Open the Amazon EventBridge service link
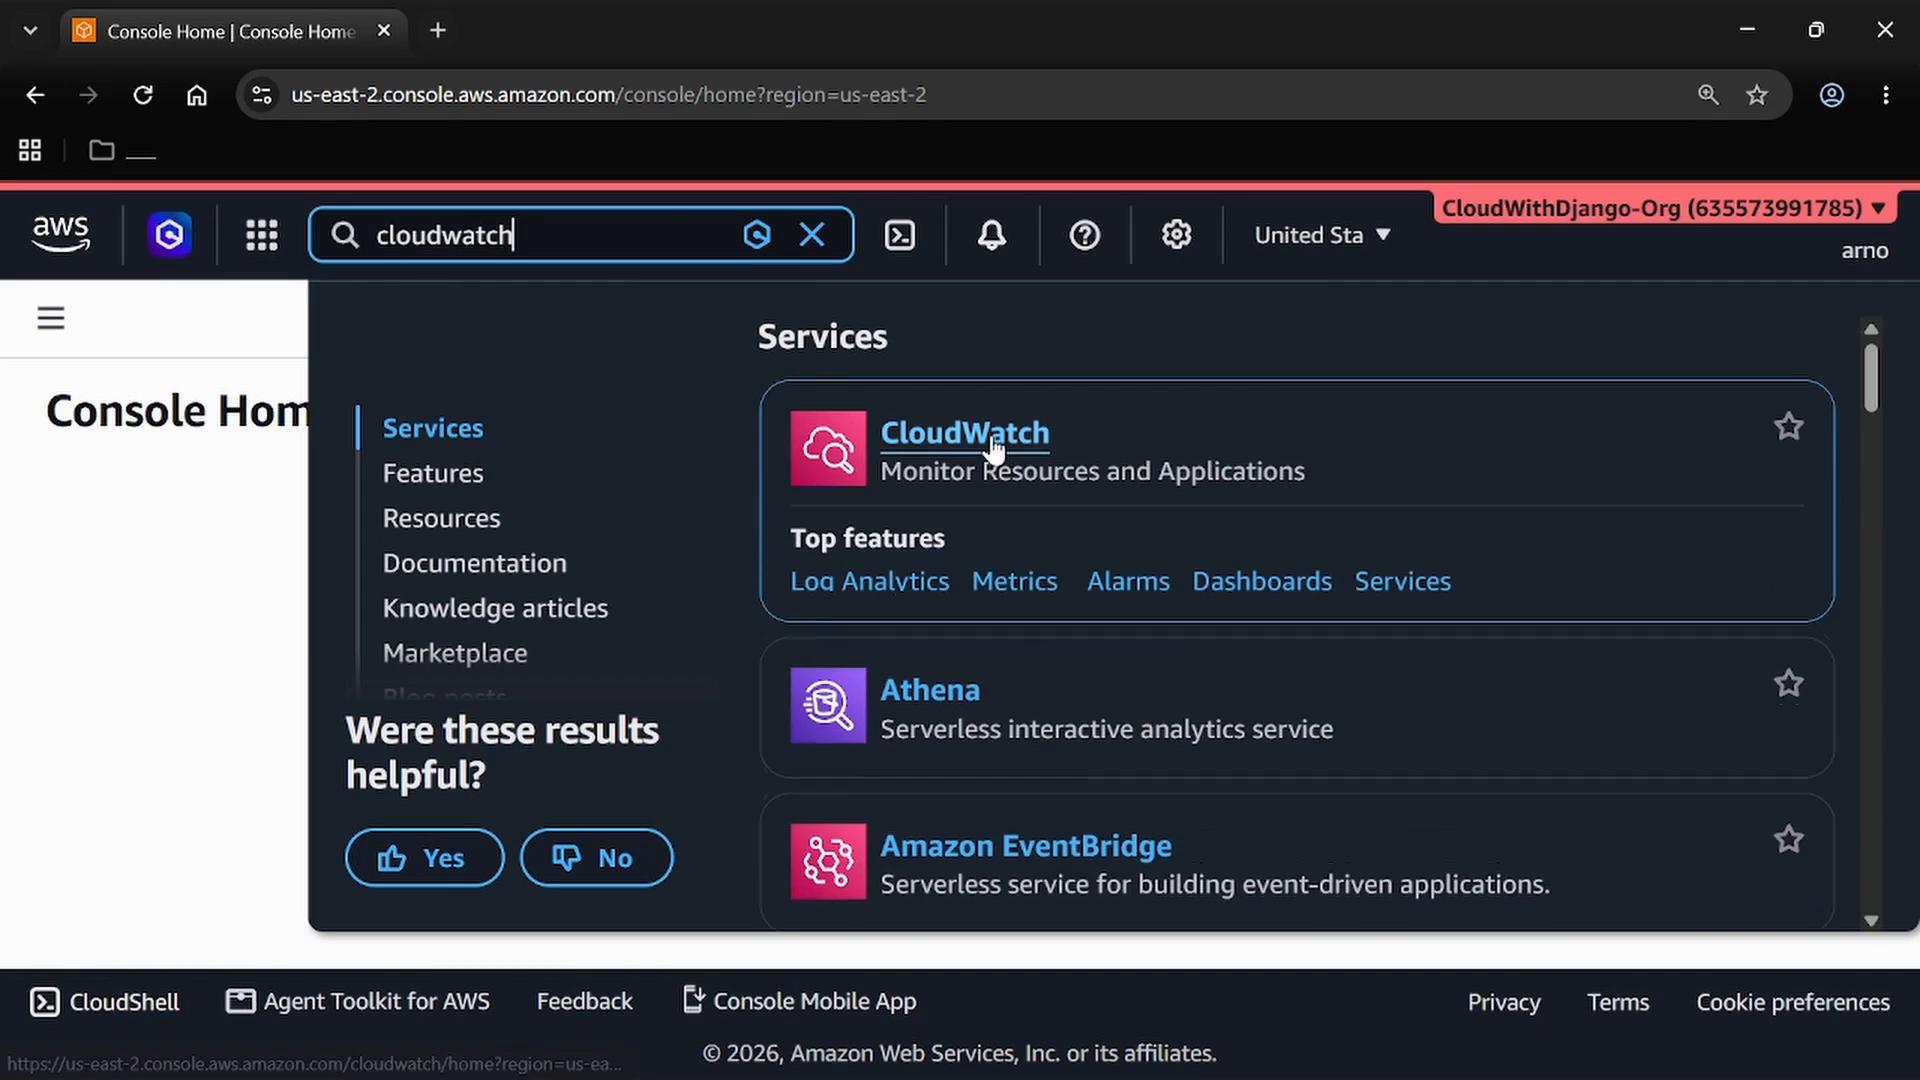The width and height of the screenshot is (1920, 1080). [1025, 846]
